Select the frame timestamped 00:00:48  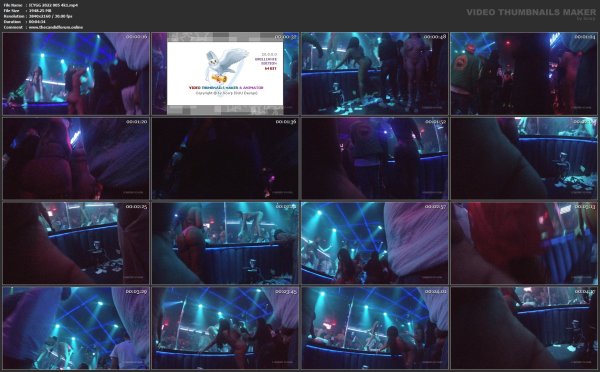coord(375,73)
